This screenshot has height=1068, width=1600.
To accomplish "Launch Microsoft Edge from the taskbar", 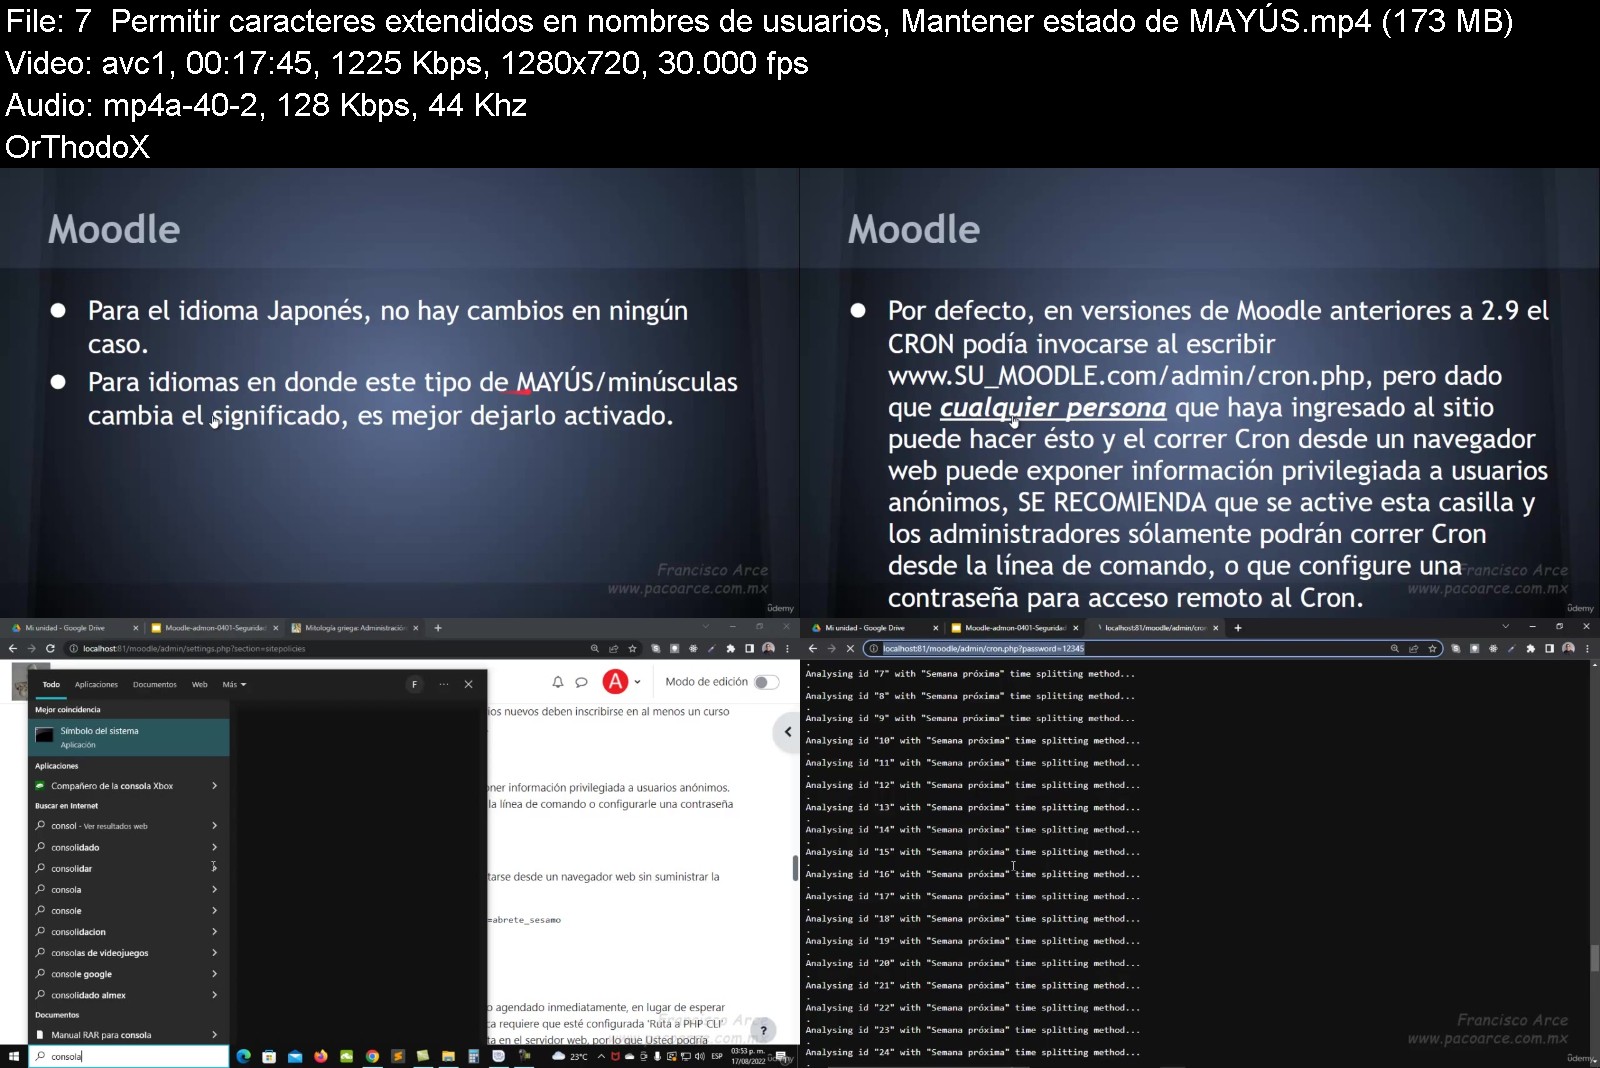I will coord(243,1056).
